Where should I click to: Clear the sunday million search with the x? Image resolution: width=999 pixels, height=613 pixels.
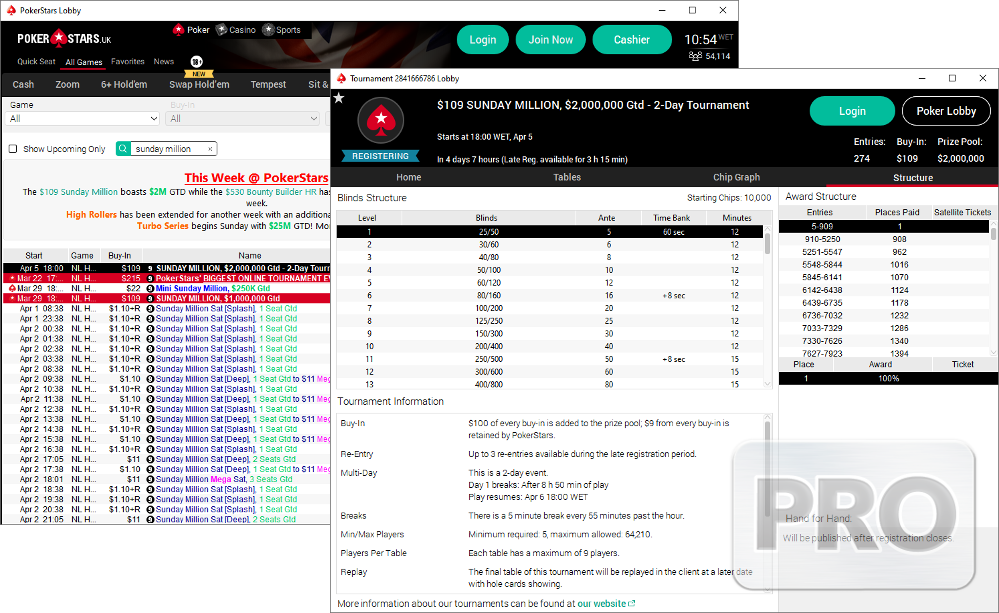pyautogui.click(x=210, y=149)
